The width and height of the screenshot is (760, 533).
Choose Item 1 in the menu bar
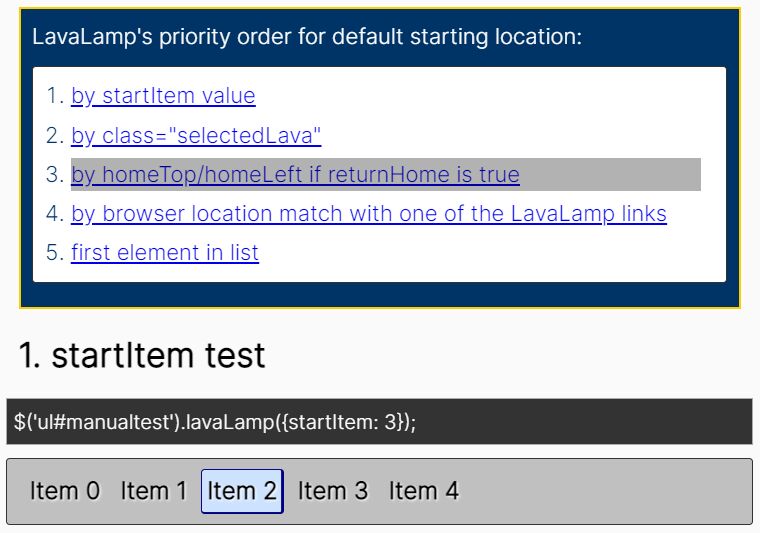click(154, 491)
